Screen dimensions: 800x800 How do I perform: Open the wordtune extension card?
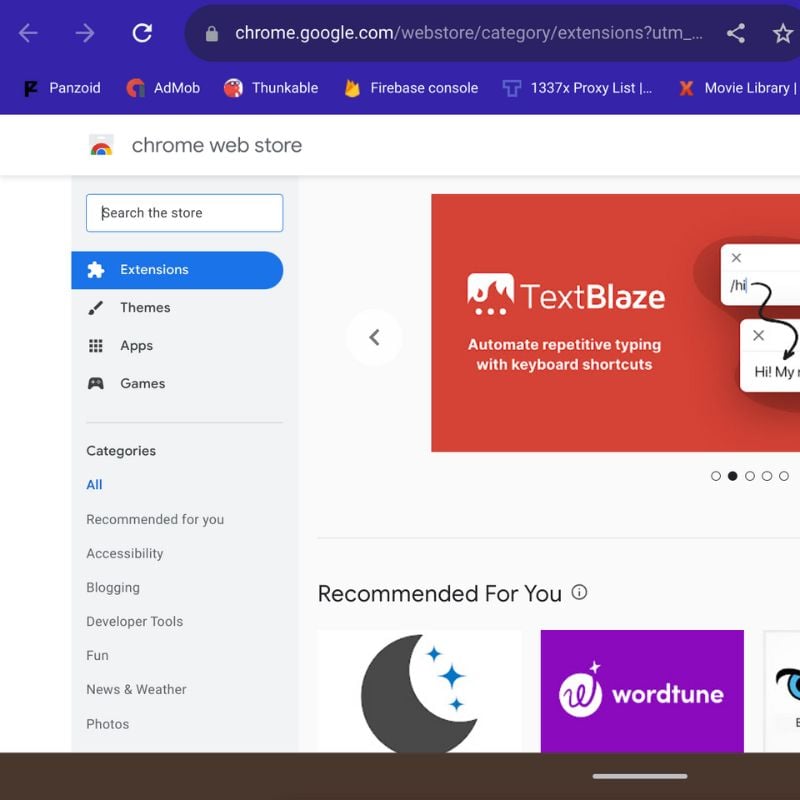point(642,691)
